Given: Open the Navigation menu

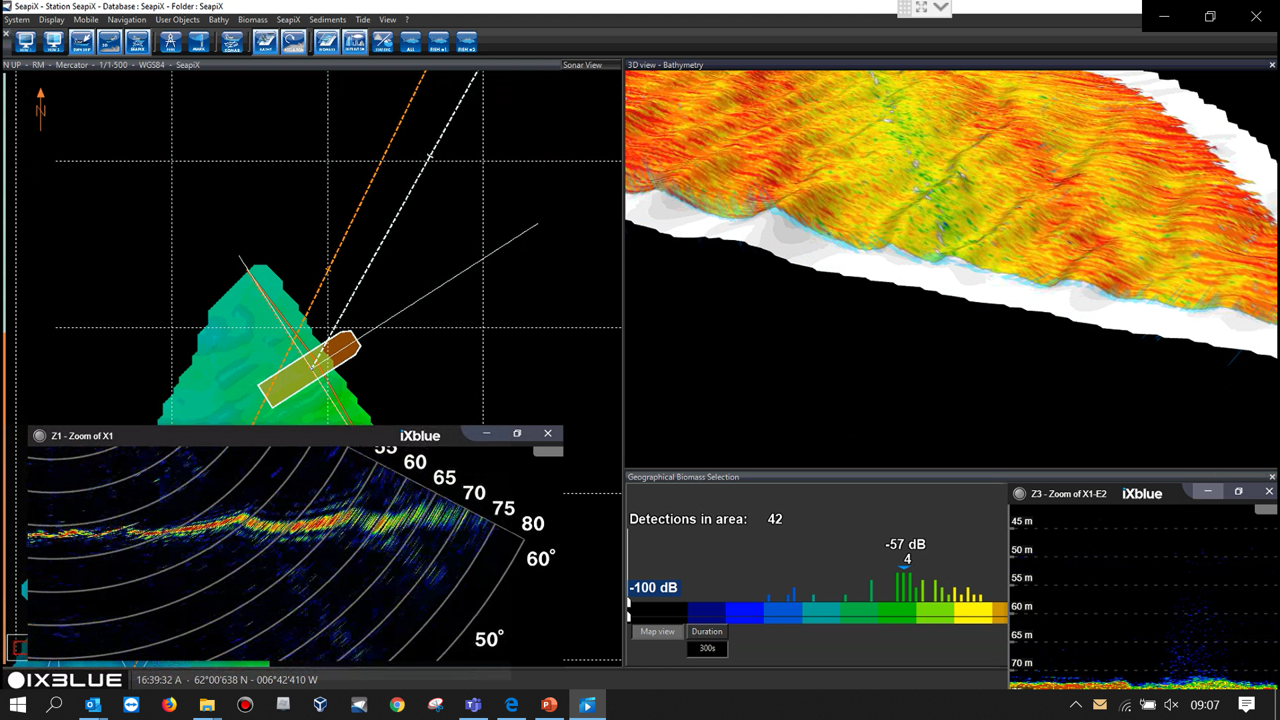Looking at the screenshot, I should click(127, 20).
